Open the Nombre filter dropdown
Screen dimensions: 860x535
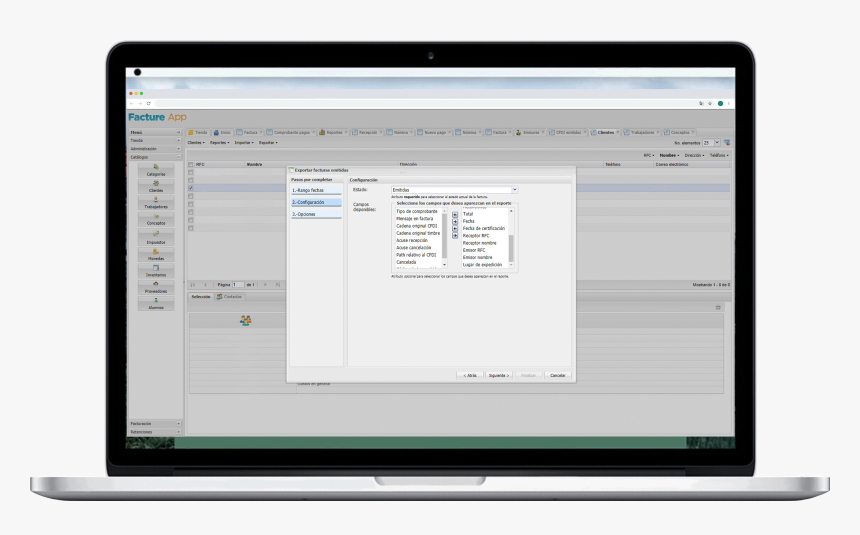(x=669, y=155)
